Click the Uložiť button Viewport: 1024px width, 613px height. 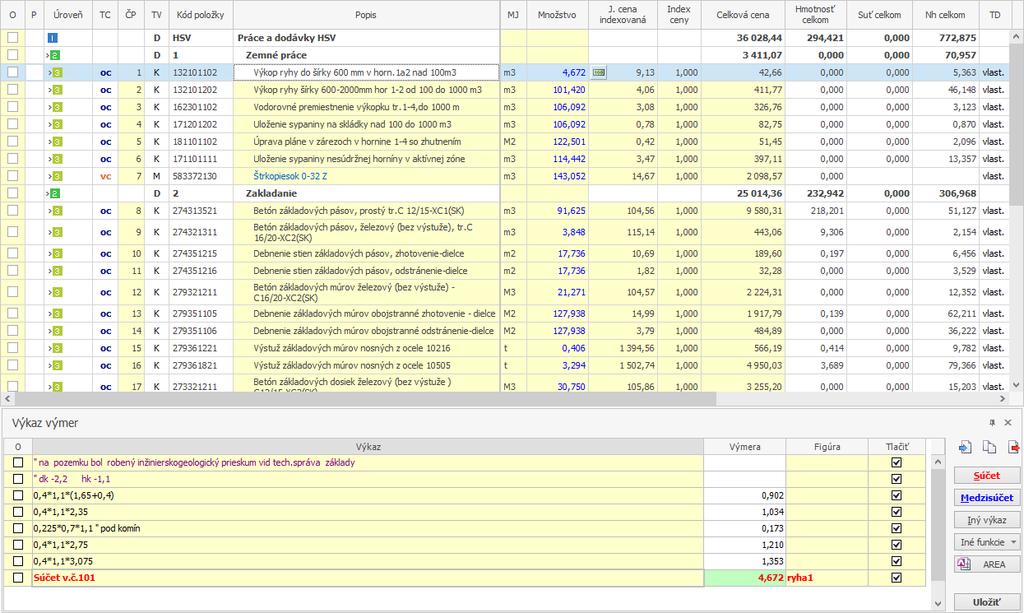(x=986, y=601)
